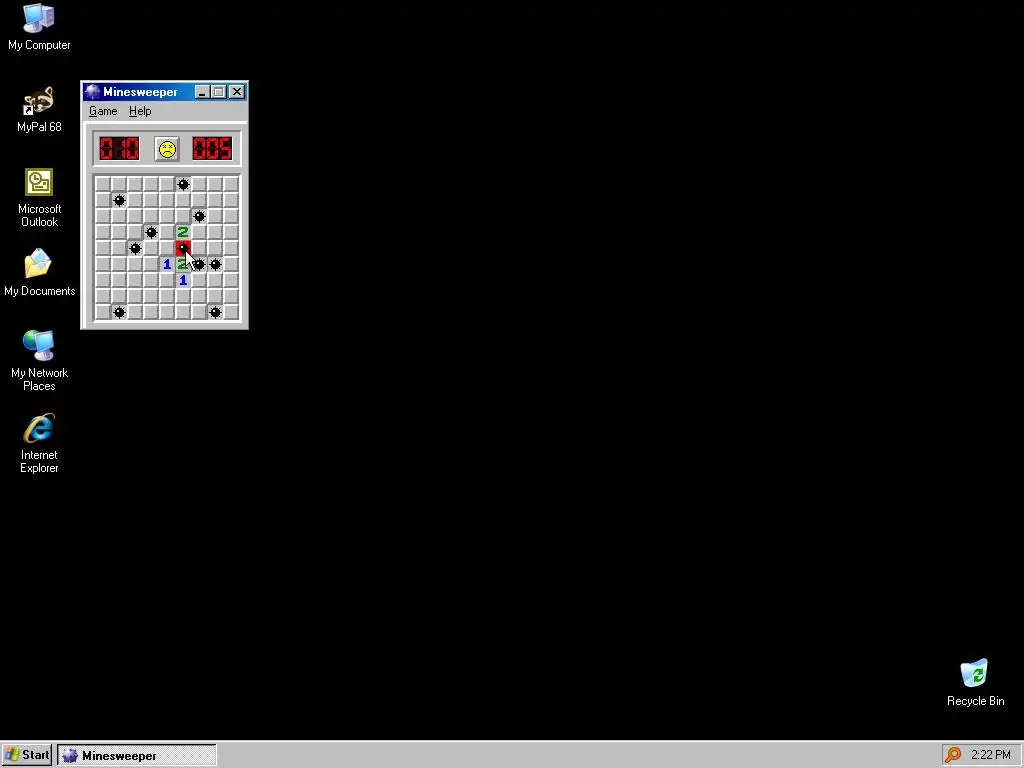Open the My Computer desktop icon
The width and height of the screenshot is (1024, 768).
pos(39,27)
